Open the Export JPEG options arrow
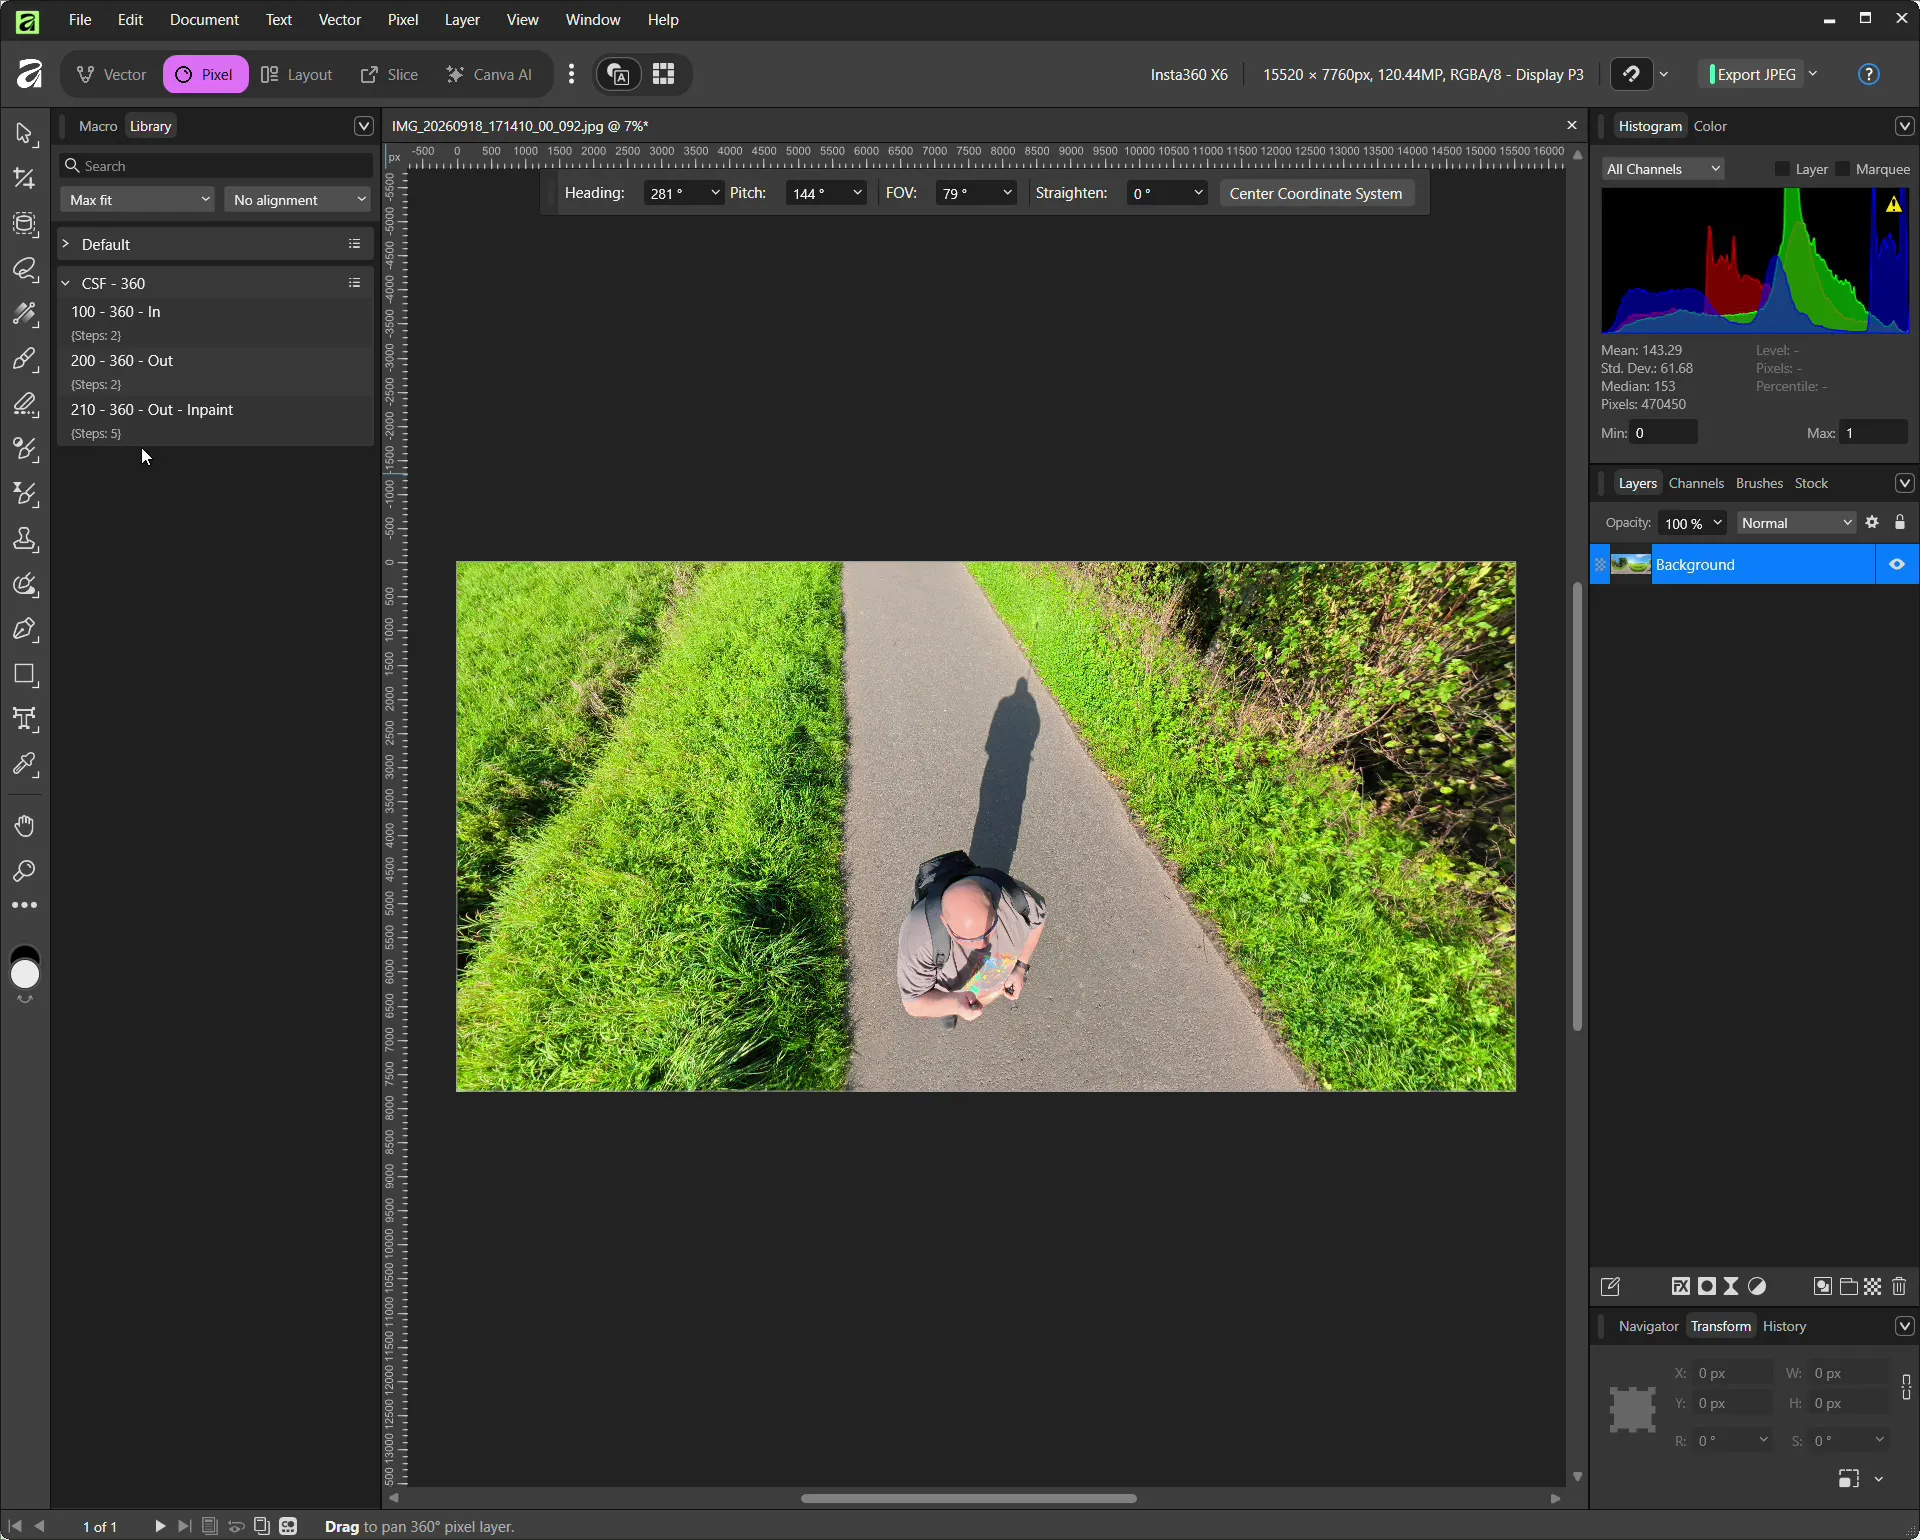This screenshot has width=1920, height=1540. coord(1813,74)
